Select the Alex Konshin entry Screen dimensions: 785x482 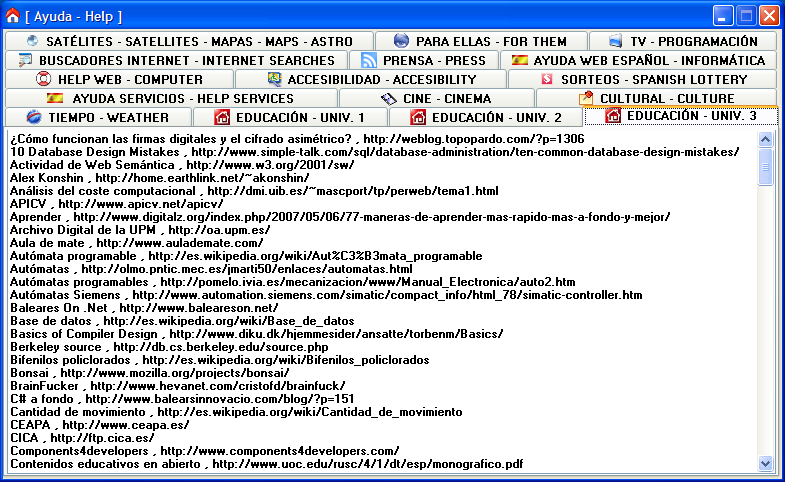160,178
